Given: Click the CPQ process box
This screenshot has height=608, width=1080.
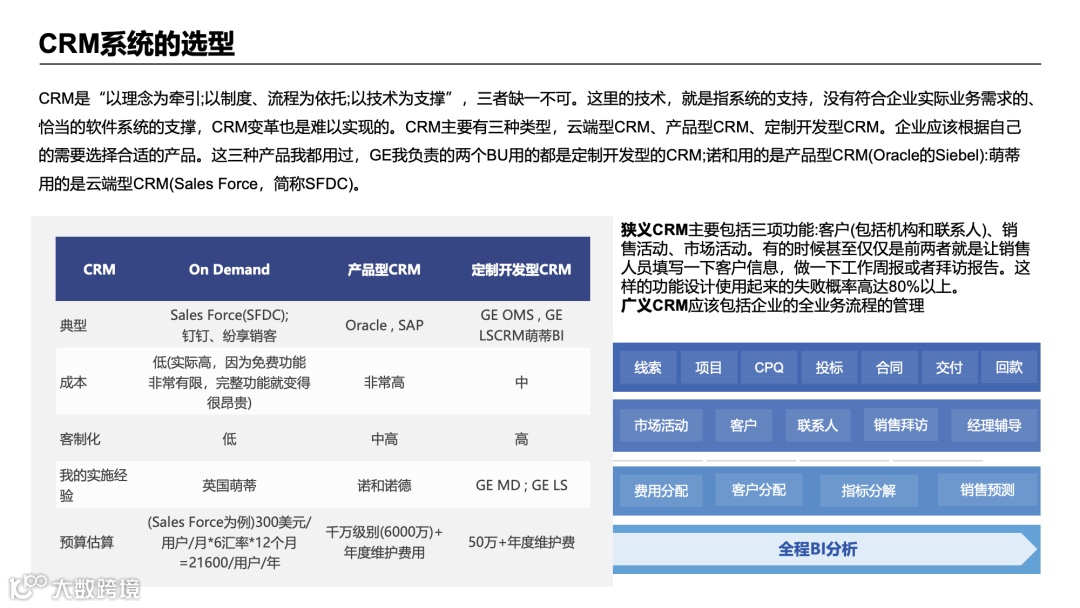Looking at the screenshot, I should pyautogui.click(x=769, y=367).
